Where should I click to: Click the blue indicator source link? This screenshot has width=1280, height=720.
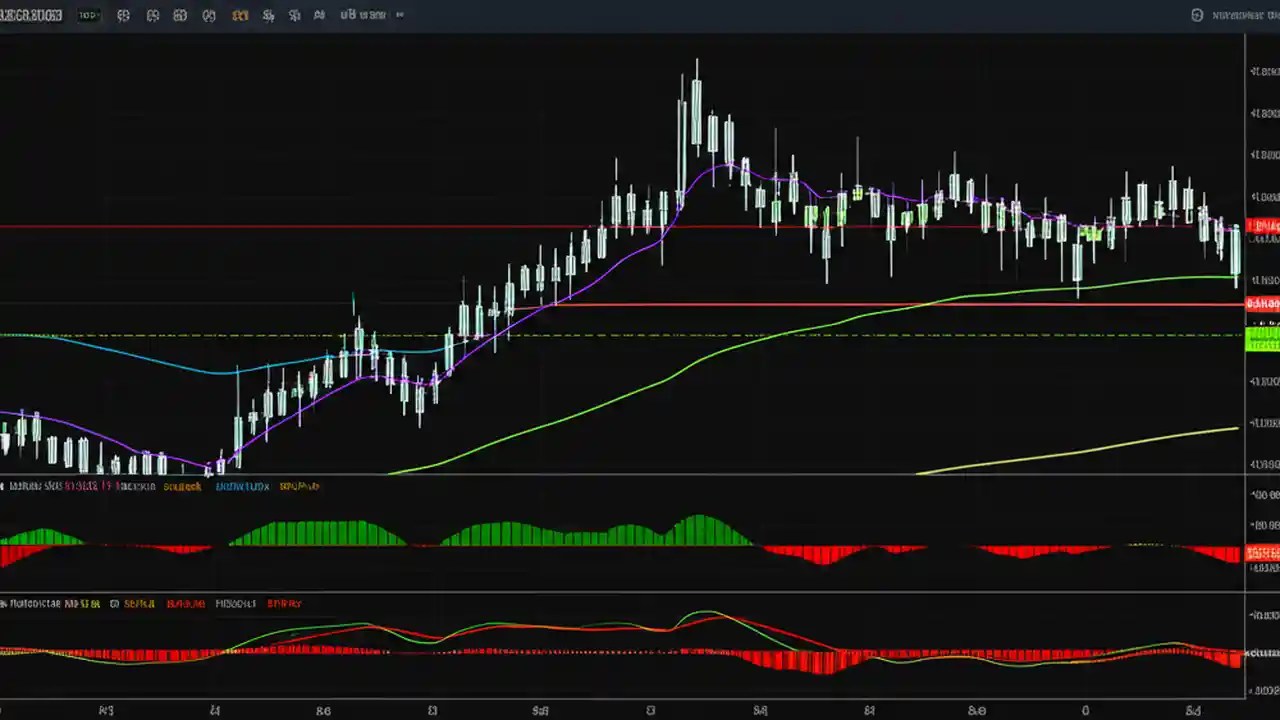tap(242, 486)
